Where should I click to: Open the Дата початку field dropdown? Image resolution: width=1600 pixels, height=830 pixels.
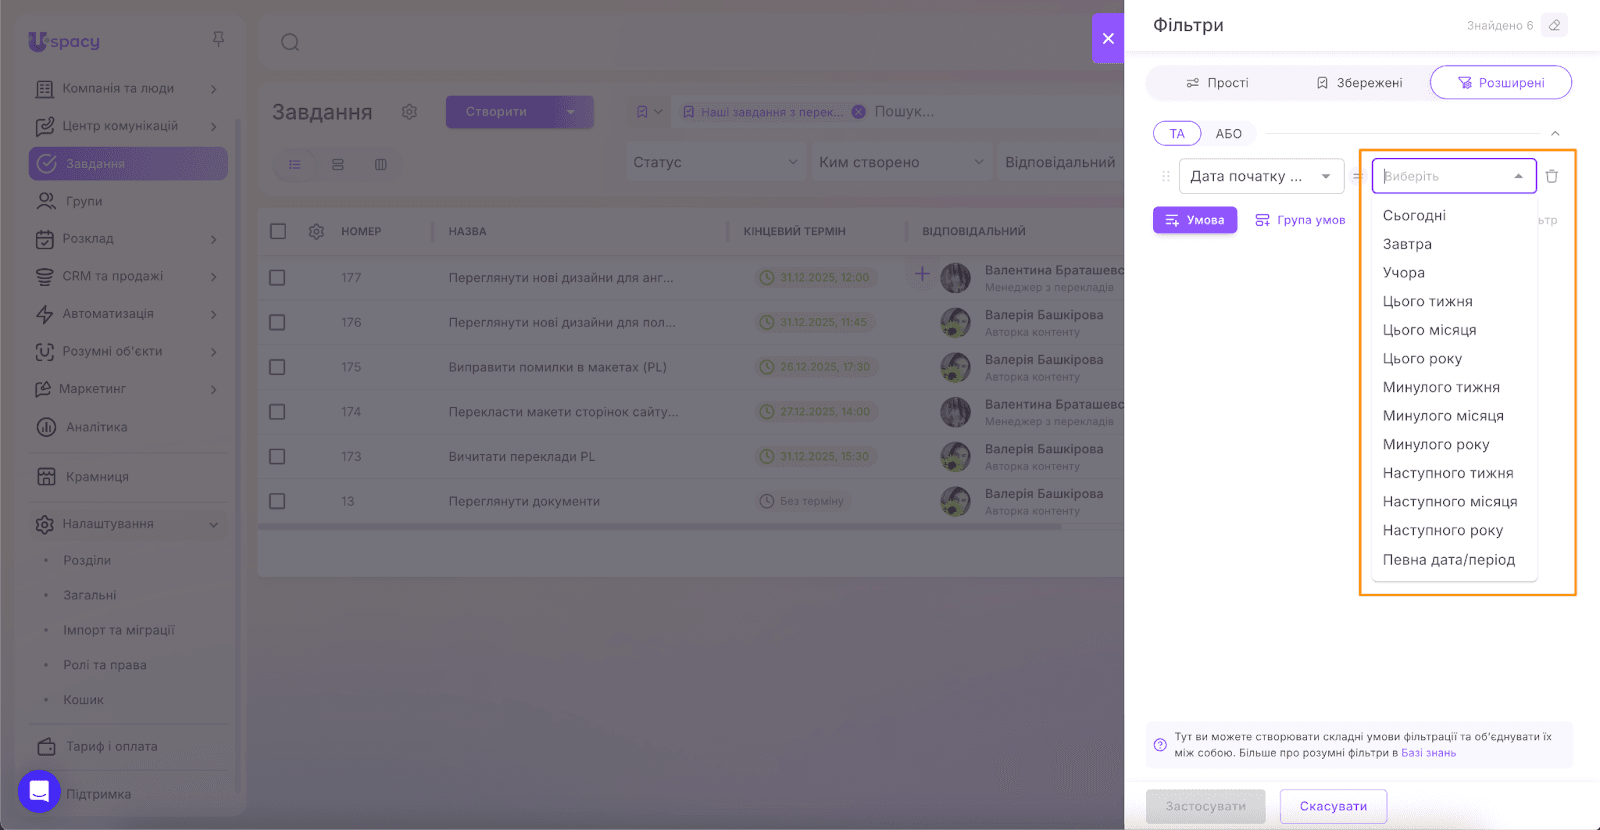coord(1261,176)
